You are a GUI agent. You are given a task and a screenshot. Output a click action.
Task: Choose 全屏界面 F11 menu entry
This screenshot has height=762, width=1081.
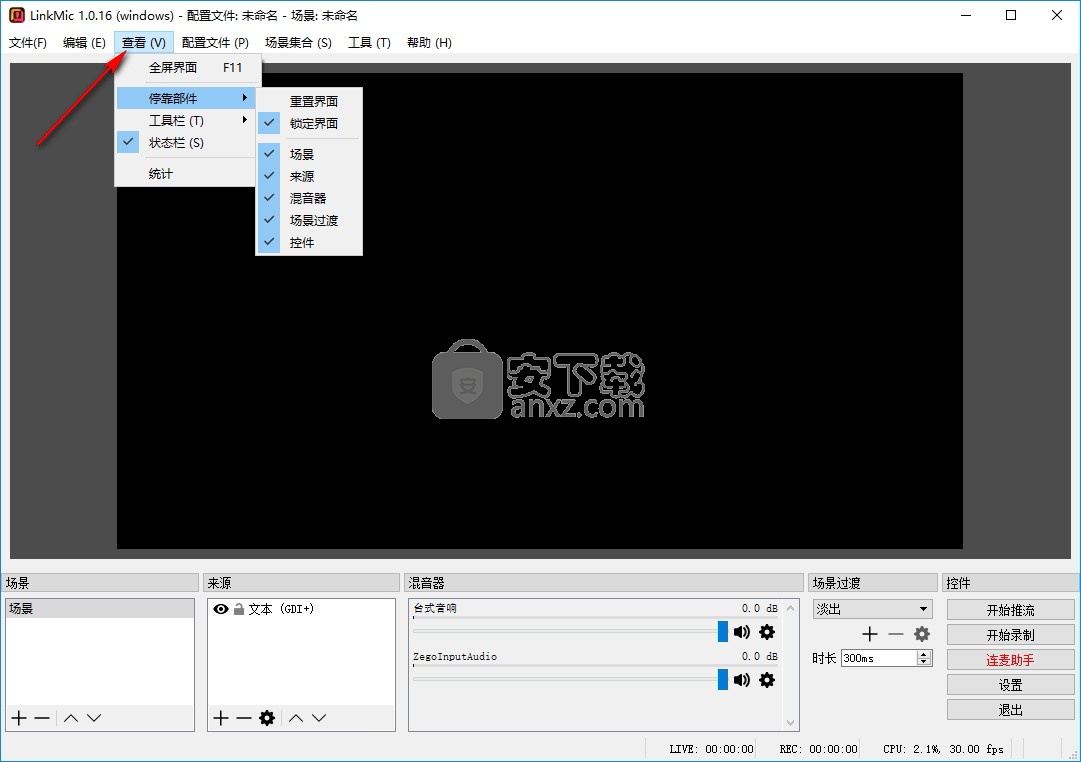coord(189,68)
